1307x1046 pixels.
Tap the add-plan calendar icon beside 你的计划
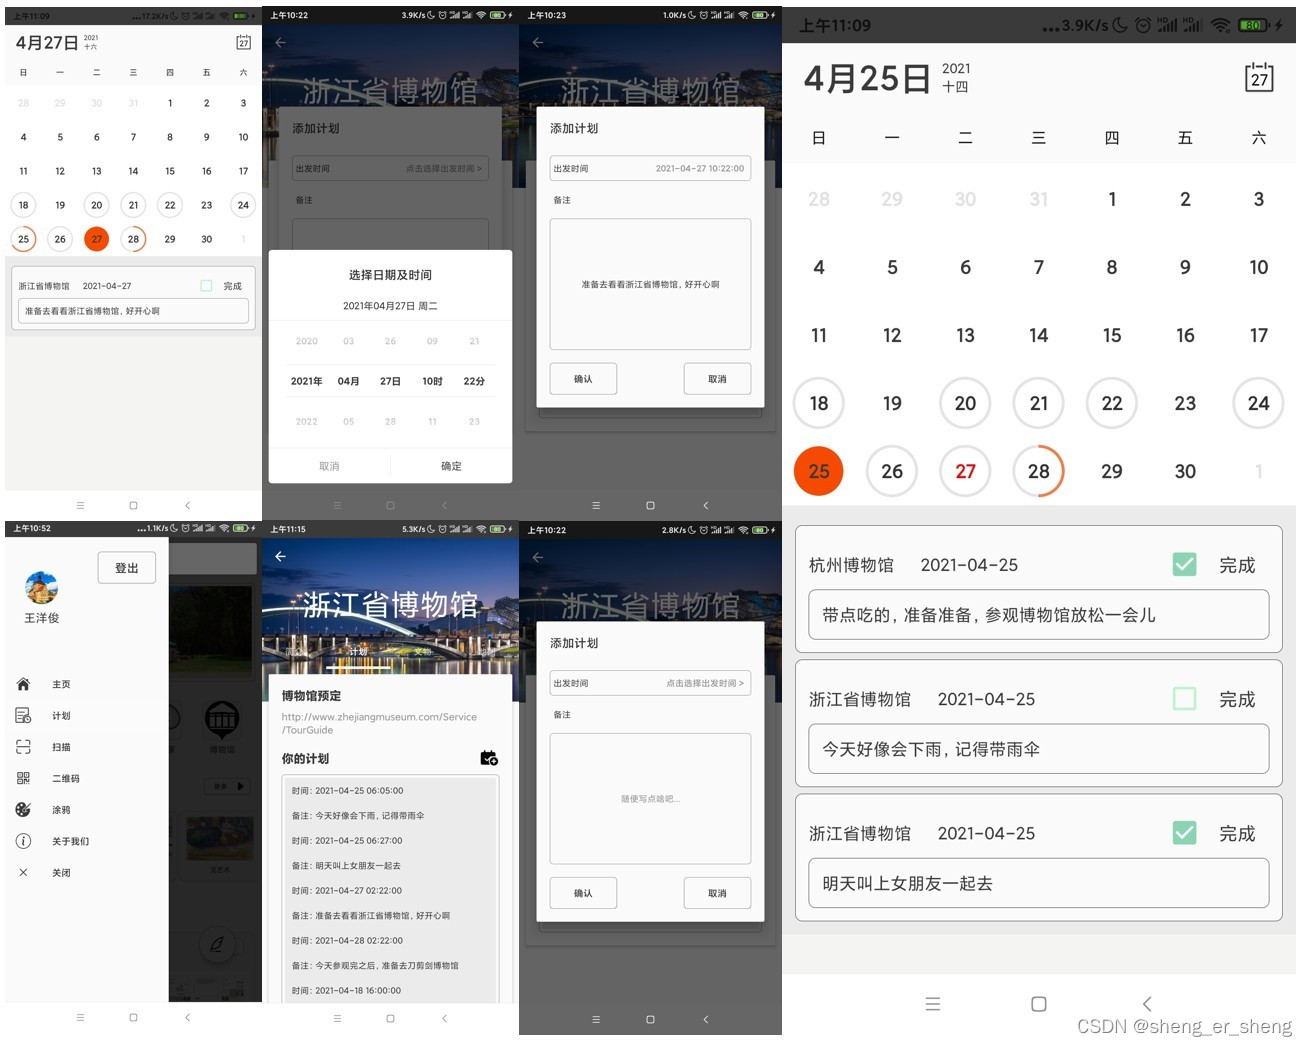pyautogui.click(x=489, y=758)
